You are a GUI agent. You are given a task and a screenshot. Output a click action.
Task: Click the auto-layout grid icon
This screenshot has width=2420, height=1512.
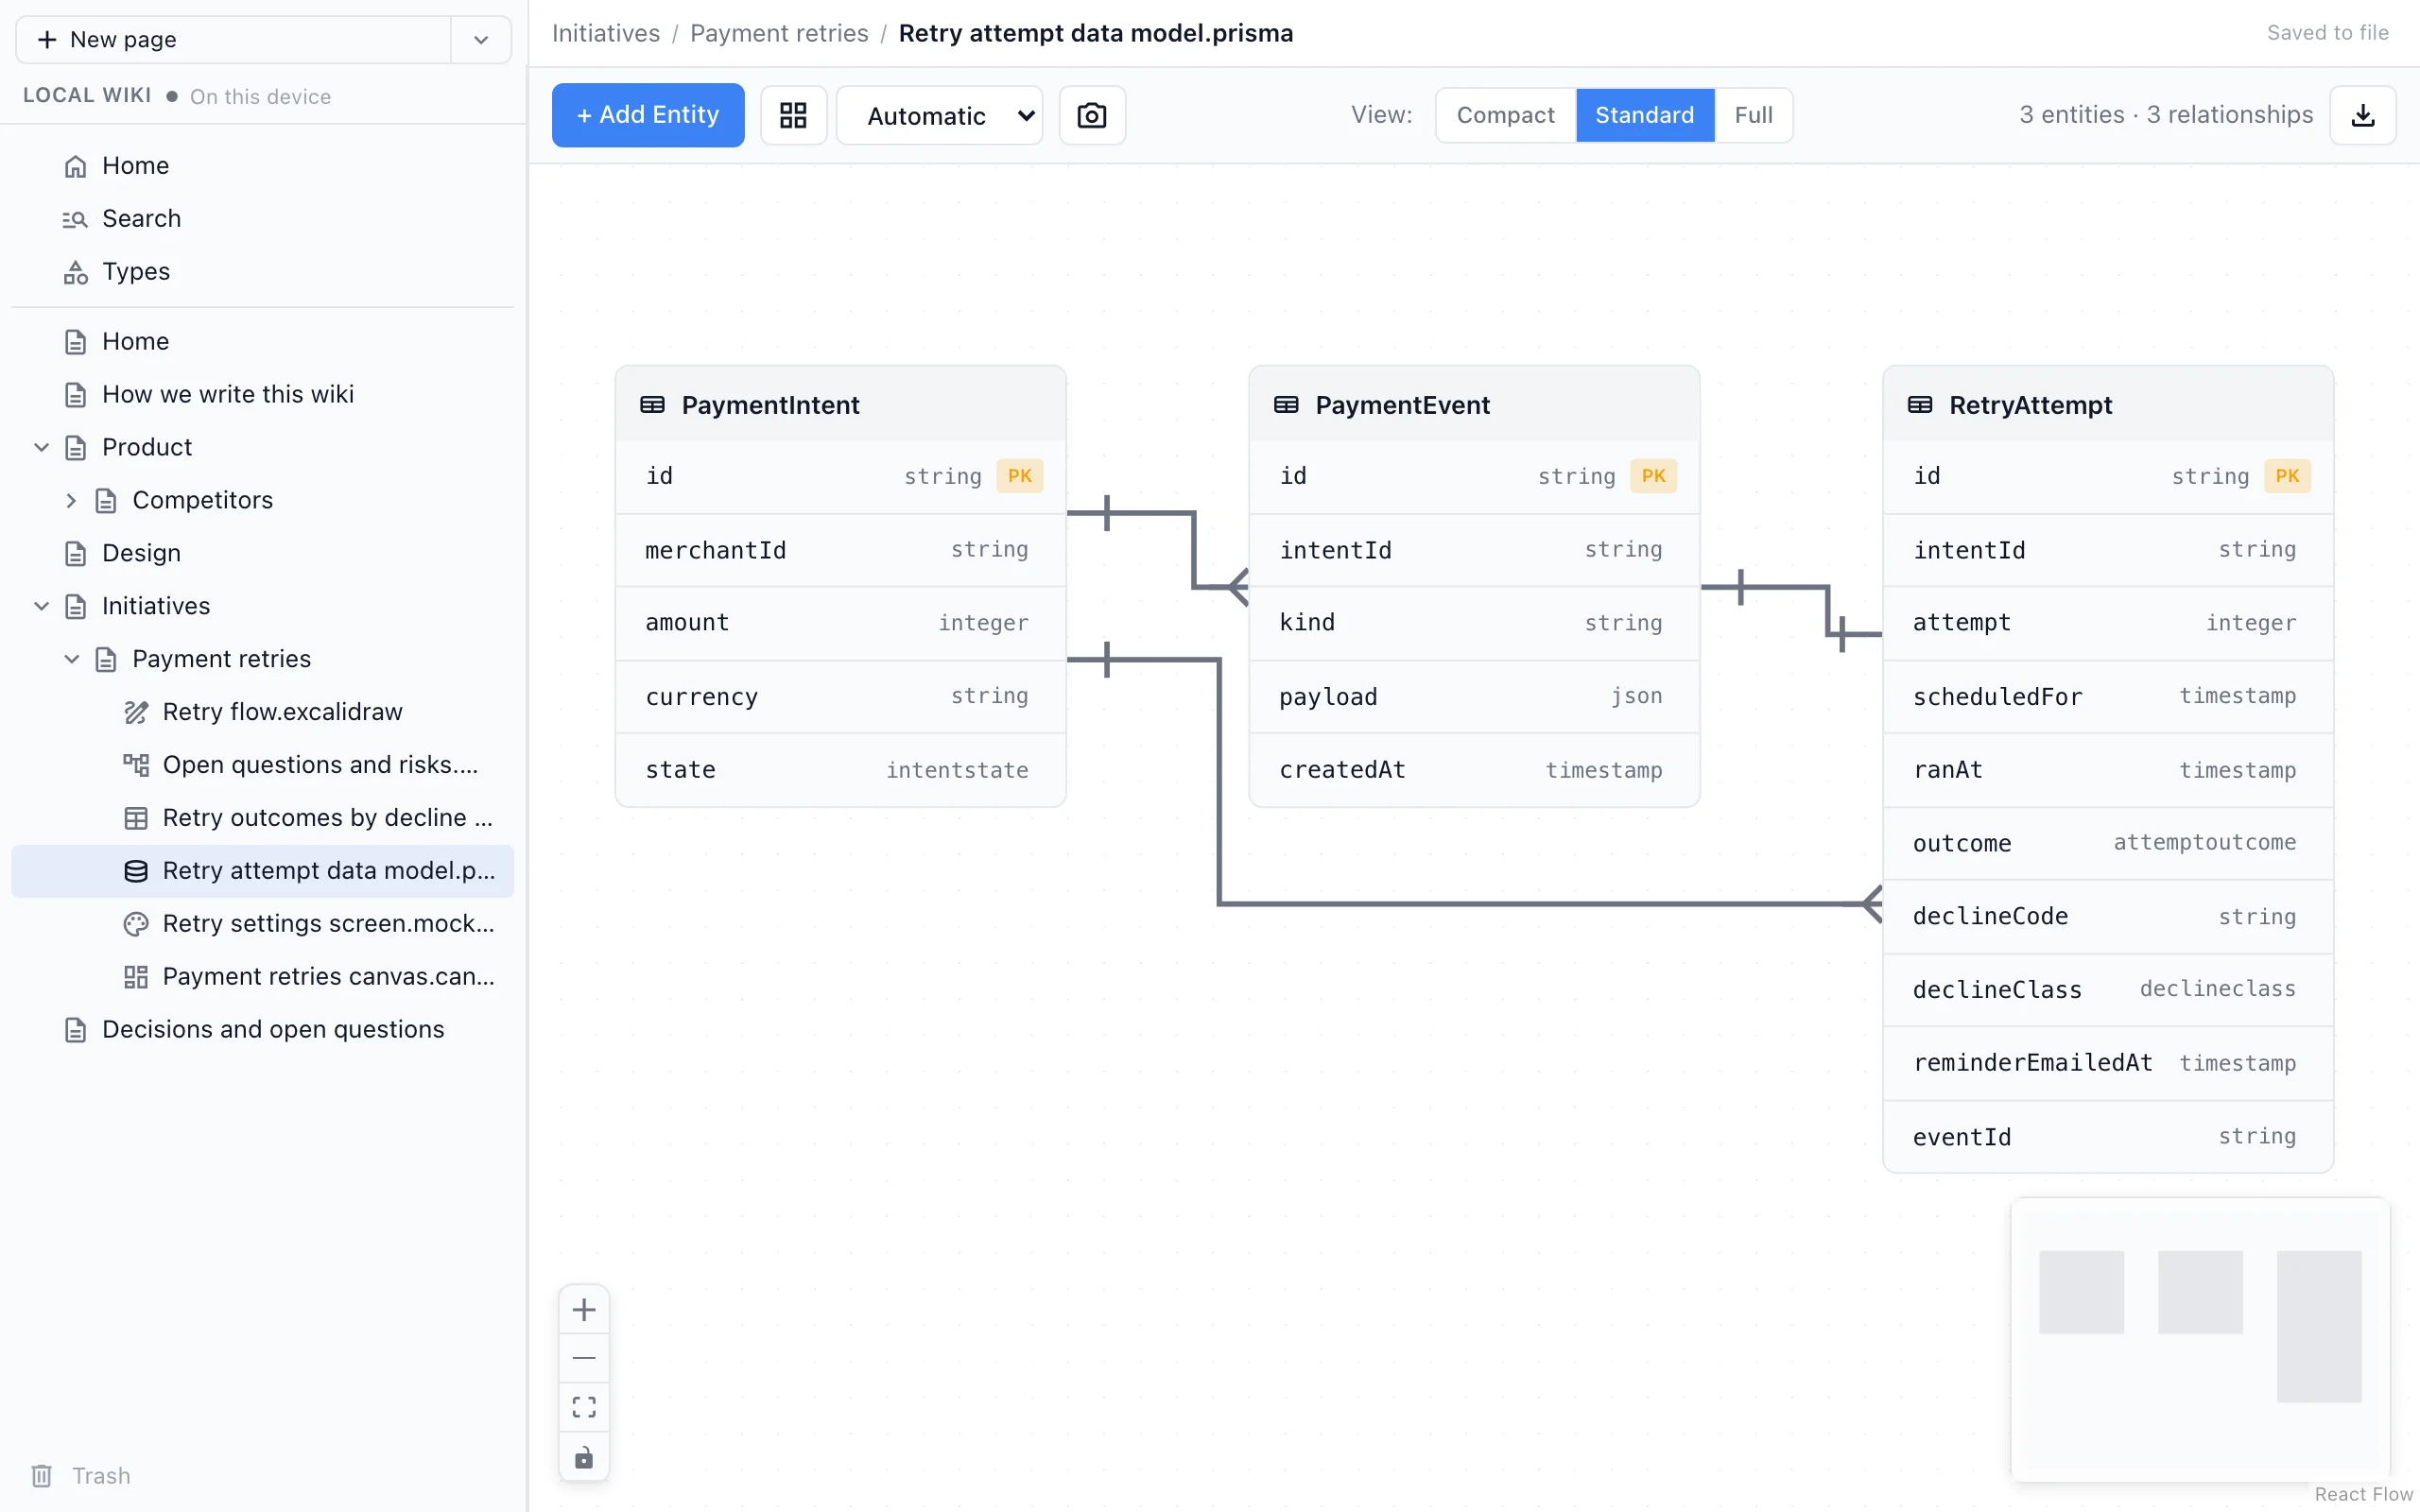pos(793,115)
